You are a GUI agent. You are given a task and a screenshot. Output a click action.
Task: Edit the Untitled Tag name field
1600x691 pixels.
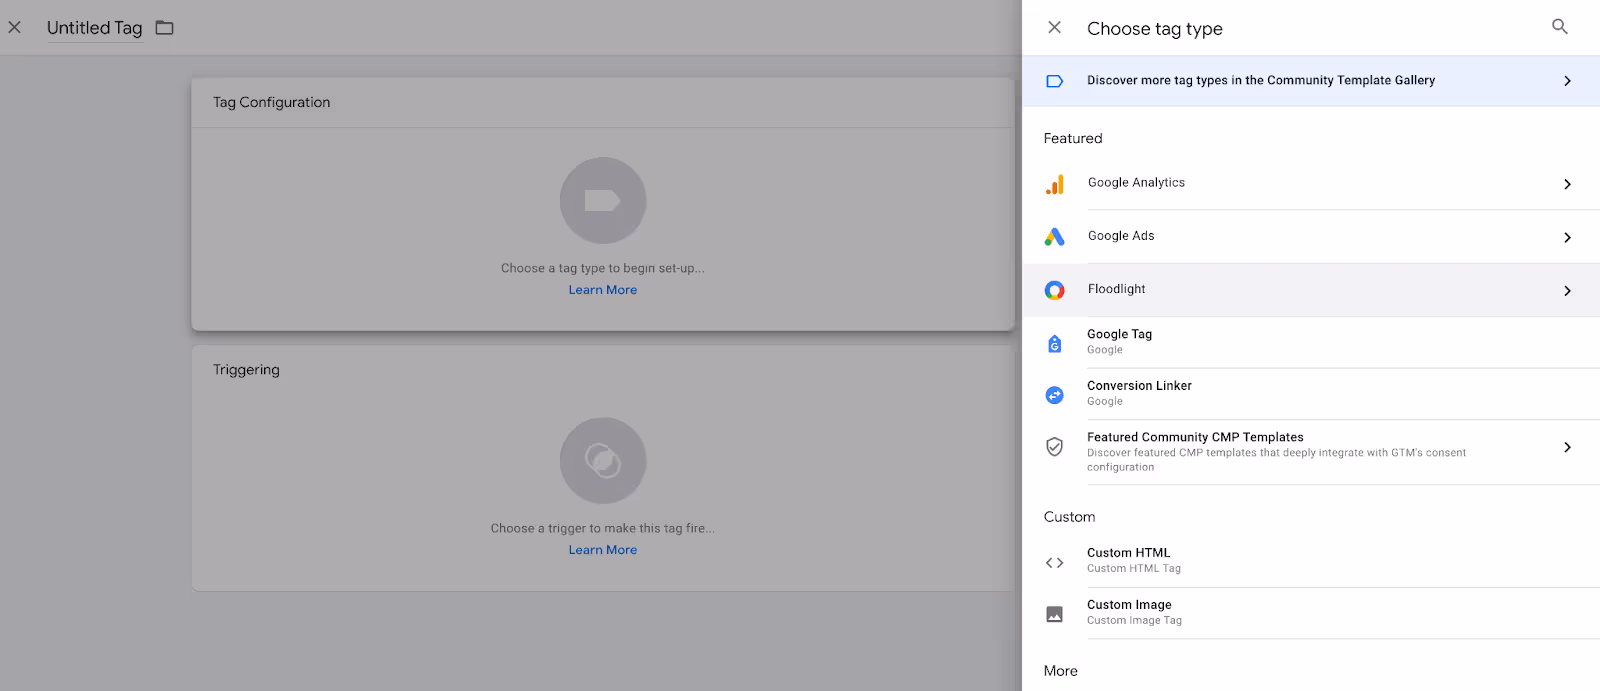(95, 28)
